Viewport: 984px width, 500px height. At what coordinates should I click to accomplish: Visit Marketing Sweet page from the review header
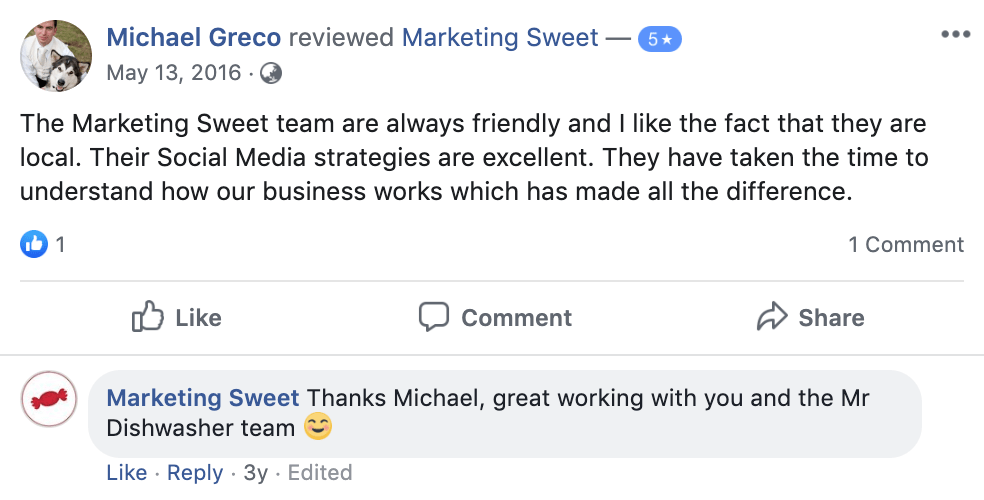tap(500, 38)
